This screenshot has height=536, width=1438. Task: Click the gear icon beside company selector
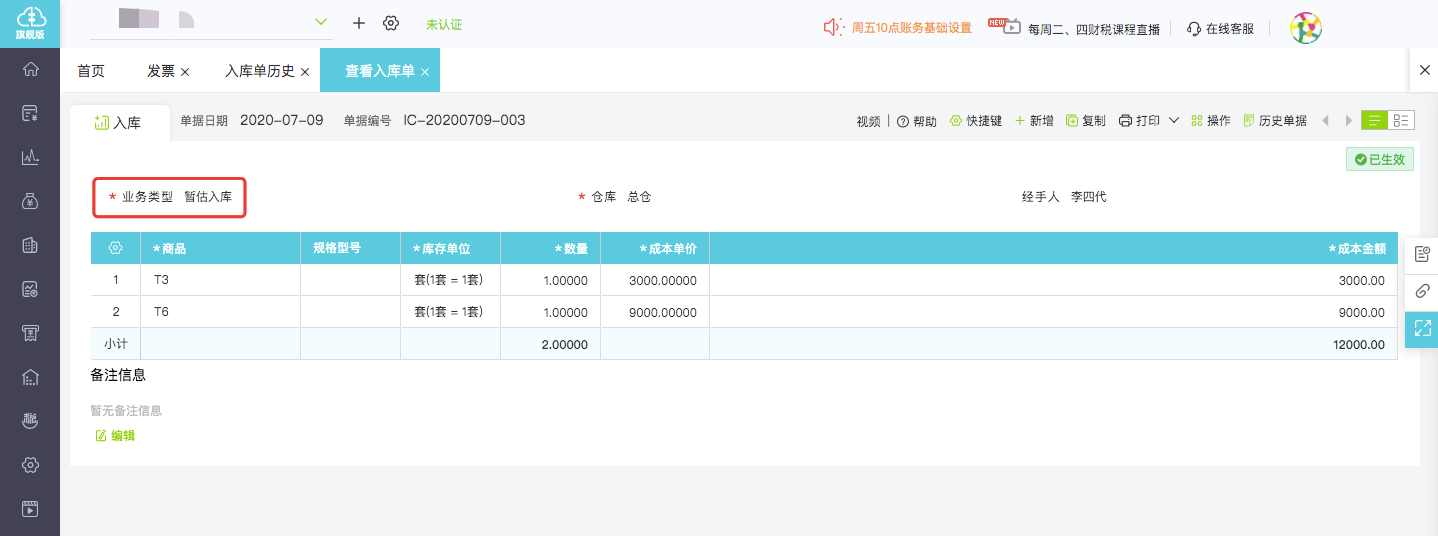pyautogui.click(x=391, y=23)
